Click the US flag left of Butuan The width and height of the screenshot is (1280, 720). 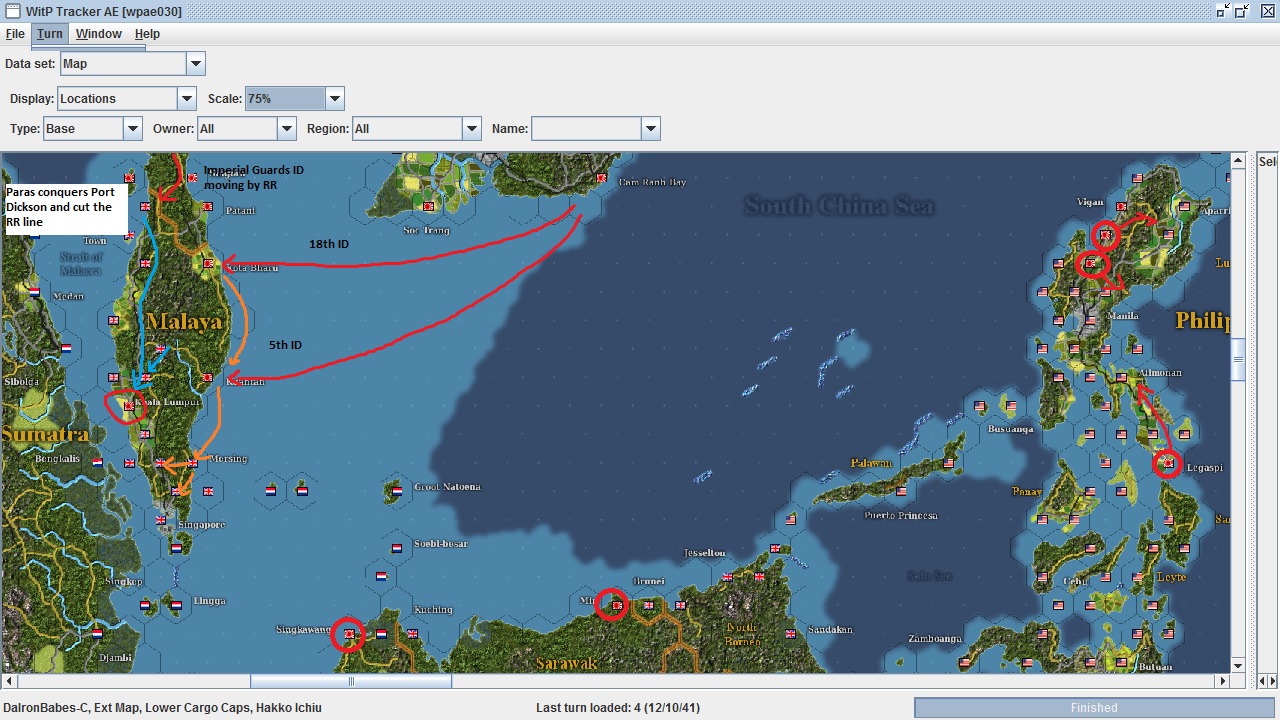pyautogui.click(x=1122, y=662)
